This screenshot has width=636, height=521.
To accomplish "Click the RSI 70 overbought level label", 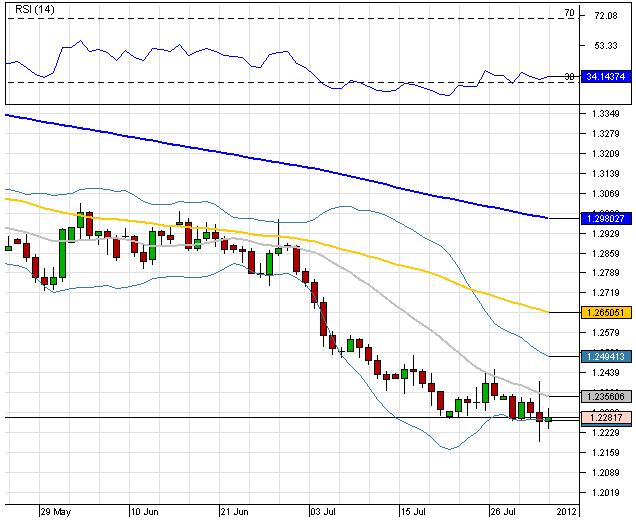I will tap(568, 13).
